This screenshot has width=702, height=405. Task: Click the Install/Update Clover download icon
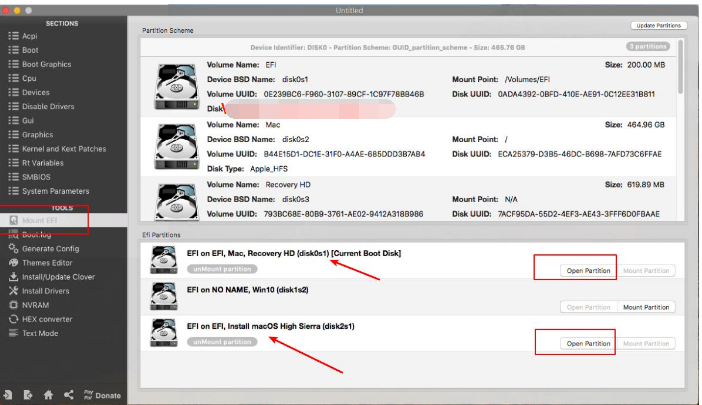[13, 277]
